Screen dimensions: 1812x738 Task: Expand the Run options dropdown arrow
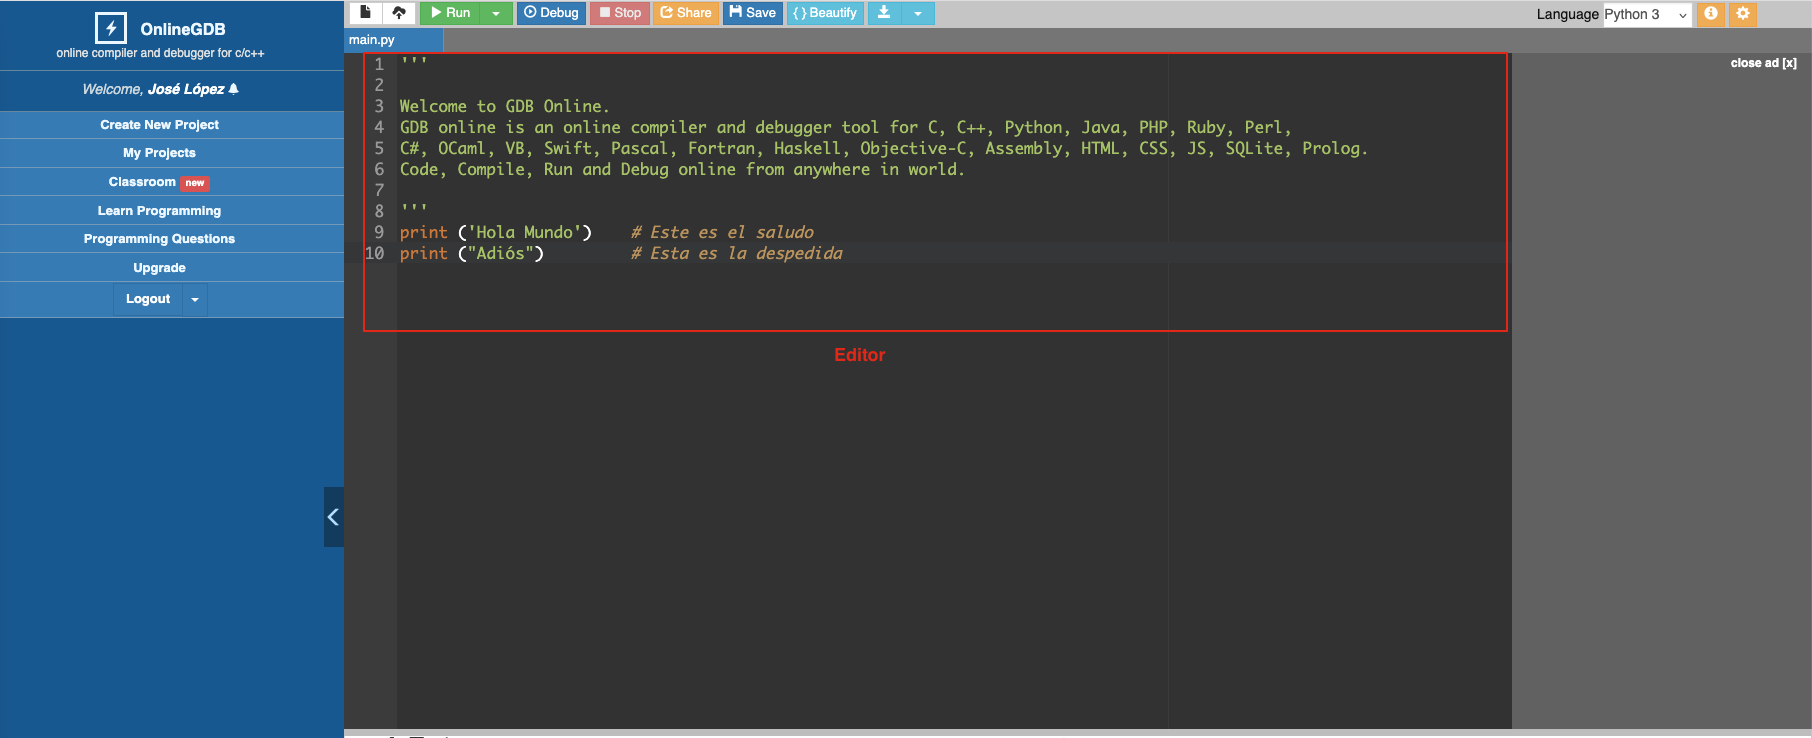pos(496,13)
